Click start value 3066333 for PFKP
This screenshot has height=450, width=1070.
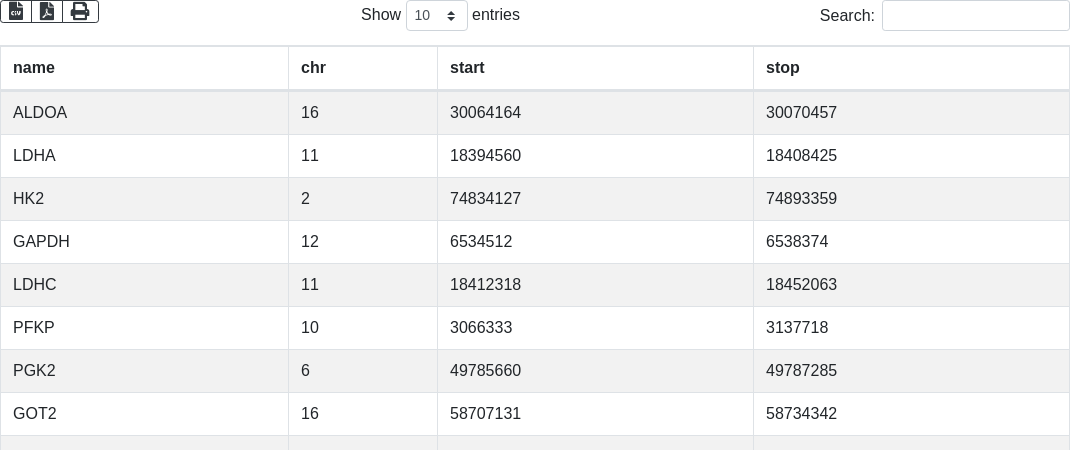[481, 328]
